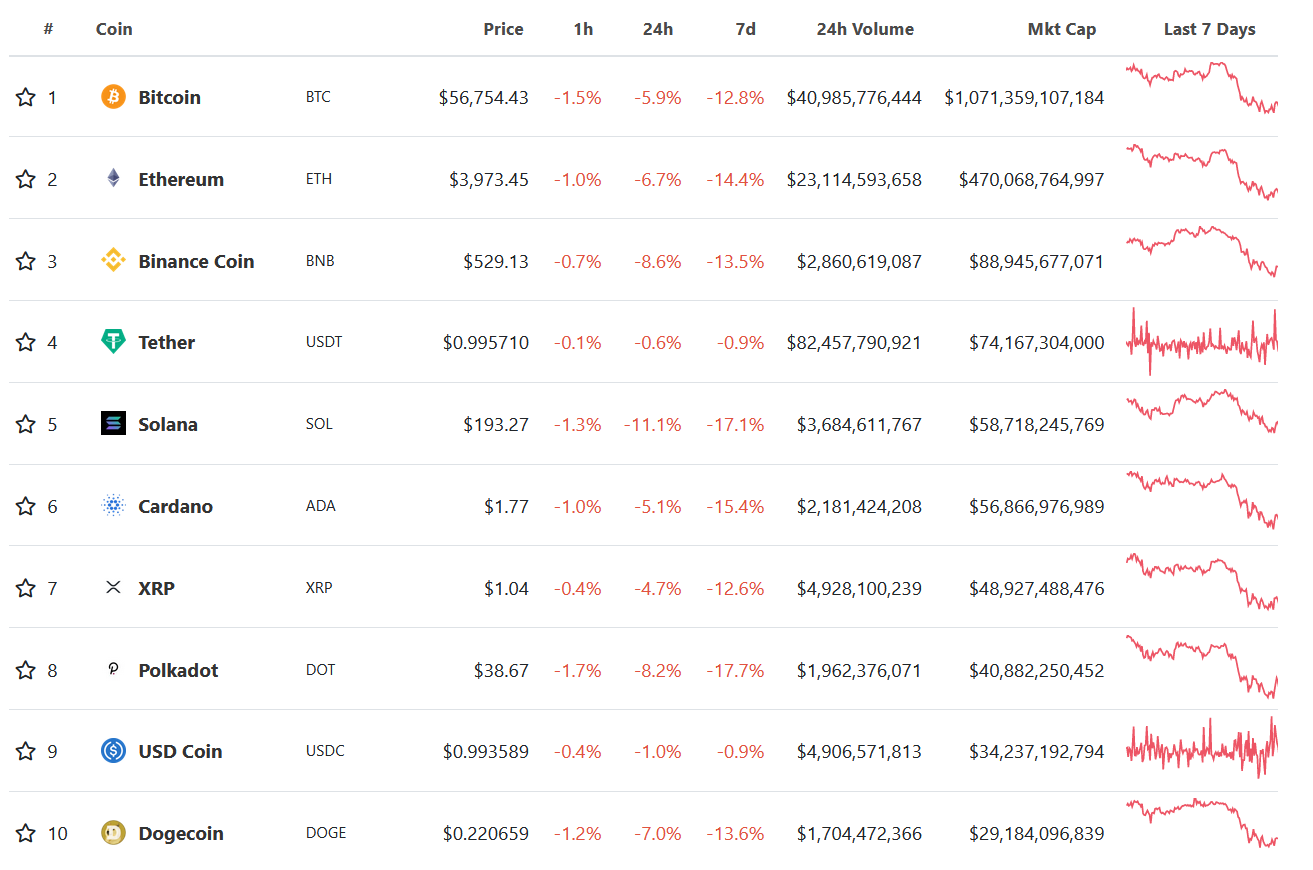Sort by the # rank column header

pyautogui.click(x=48, y=29)
